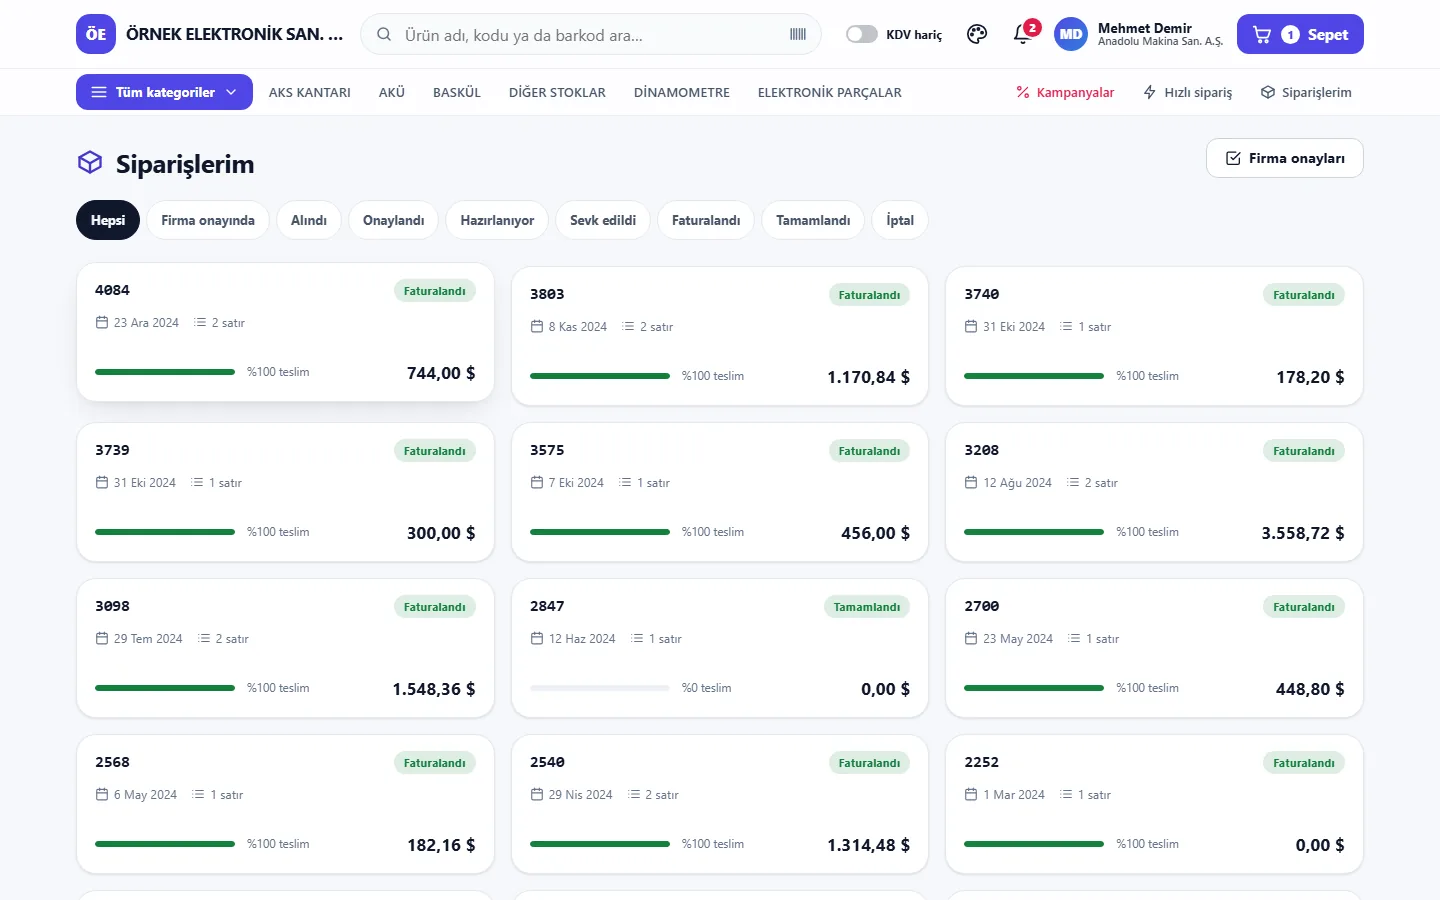Click the ÖE company logo icon

click(x=96, y=34)
